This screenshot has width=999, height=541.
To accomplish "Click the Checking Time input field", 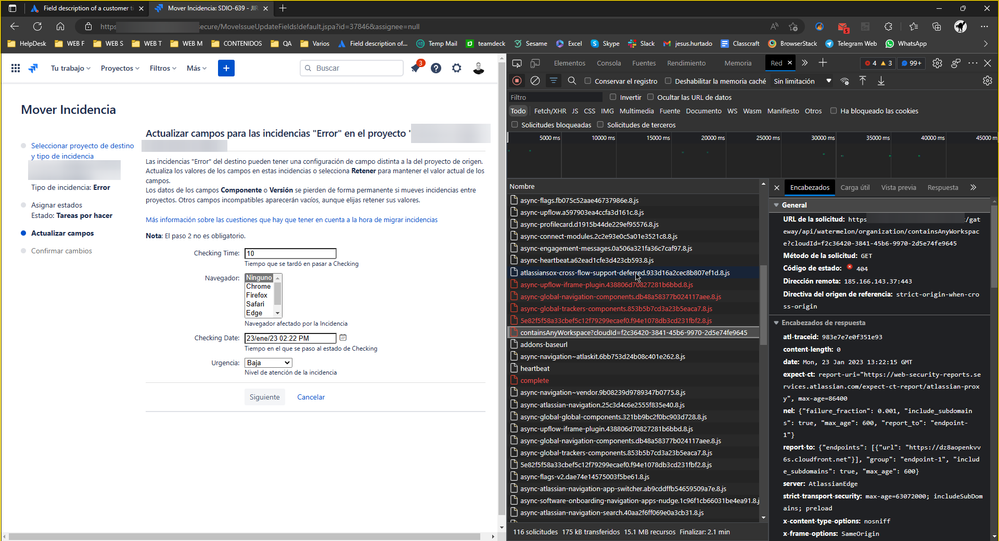I will 290,254.
